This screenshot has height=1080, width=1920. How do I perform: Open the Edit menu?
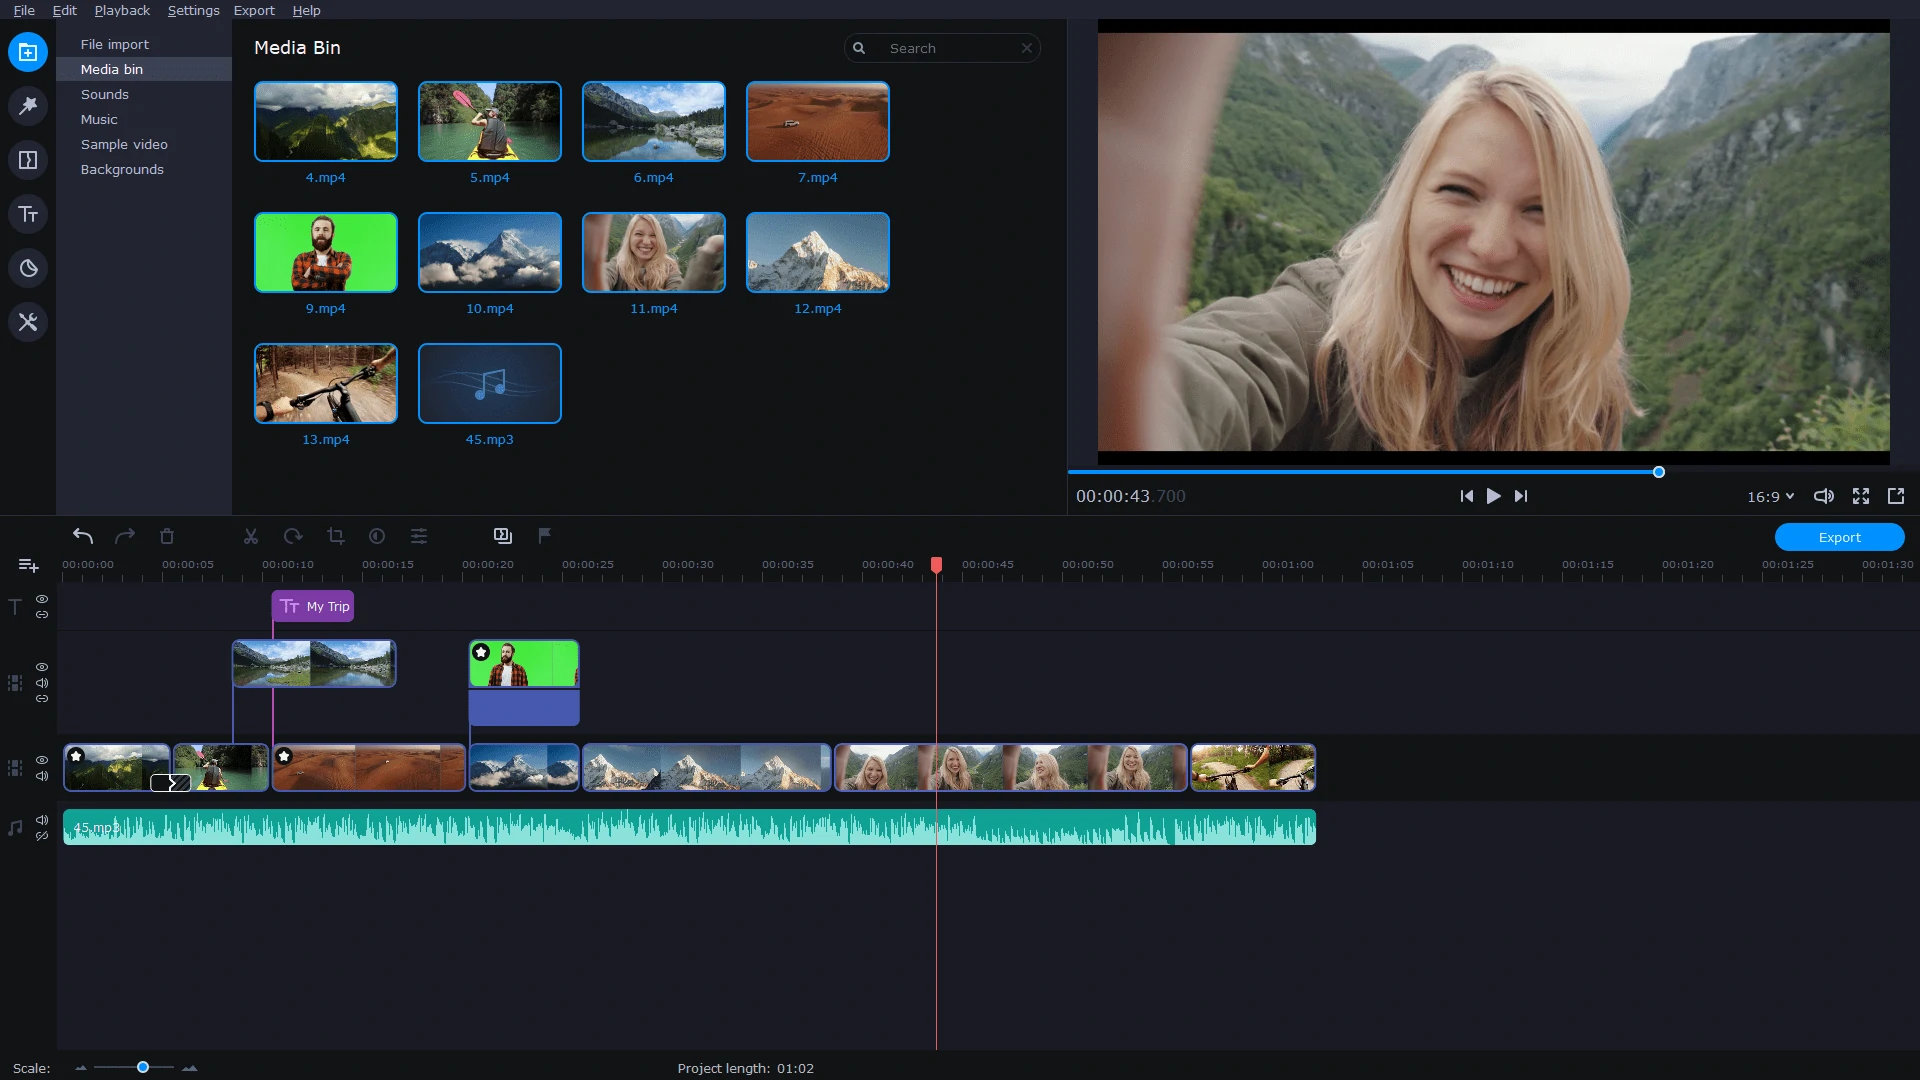63,11
